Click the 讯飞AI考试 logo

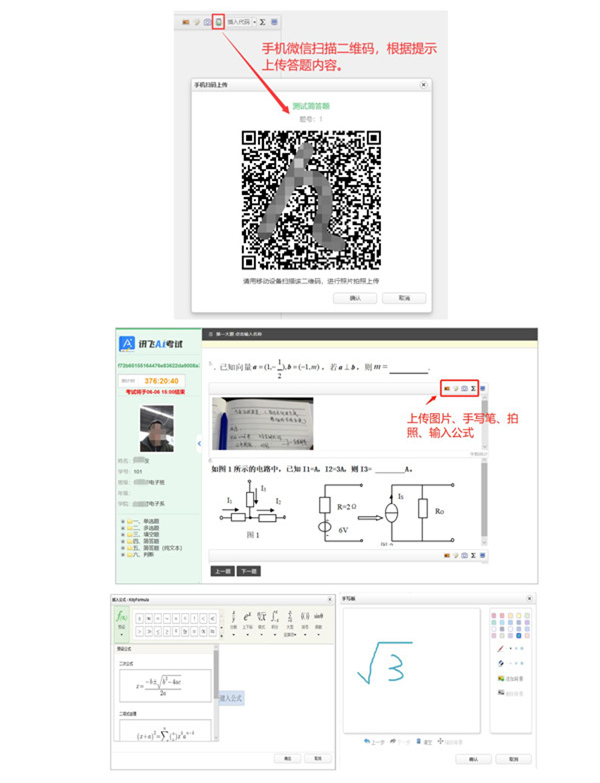(x=151, y=344)
